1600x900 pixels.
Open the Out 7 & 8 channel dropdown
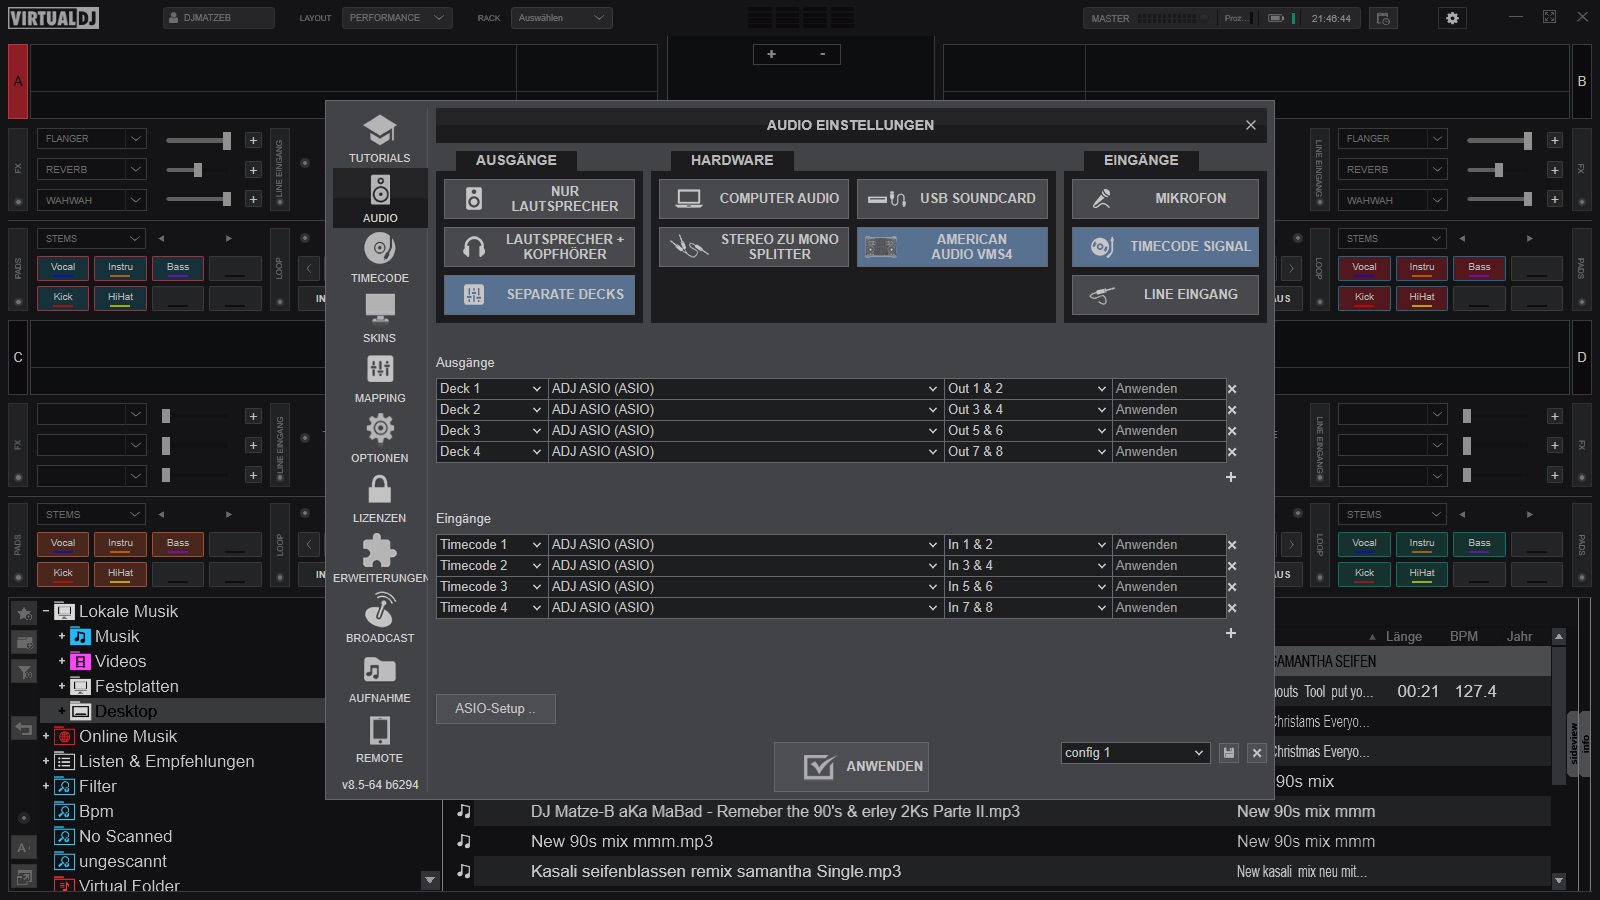click(1027, 452)
